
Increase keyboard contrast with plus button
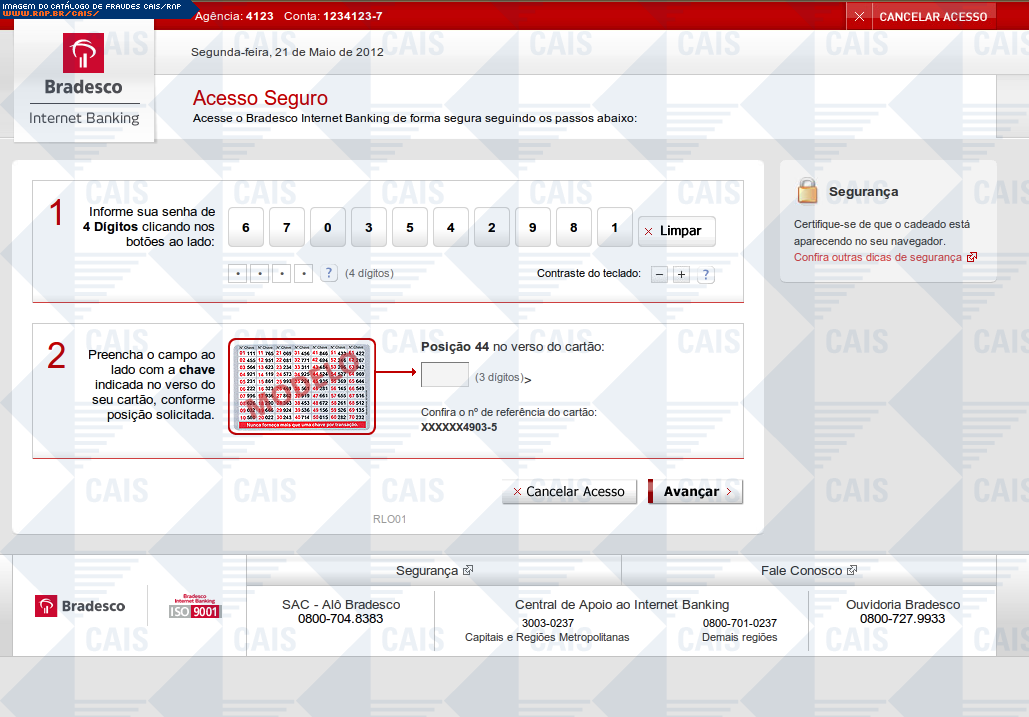coord(682,275)
